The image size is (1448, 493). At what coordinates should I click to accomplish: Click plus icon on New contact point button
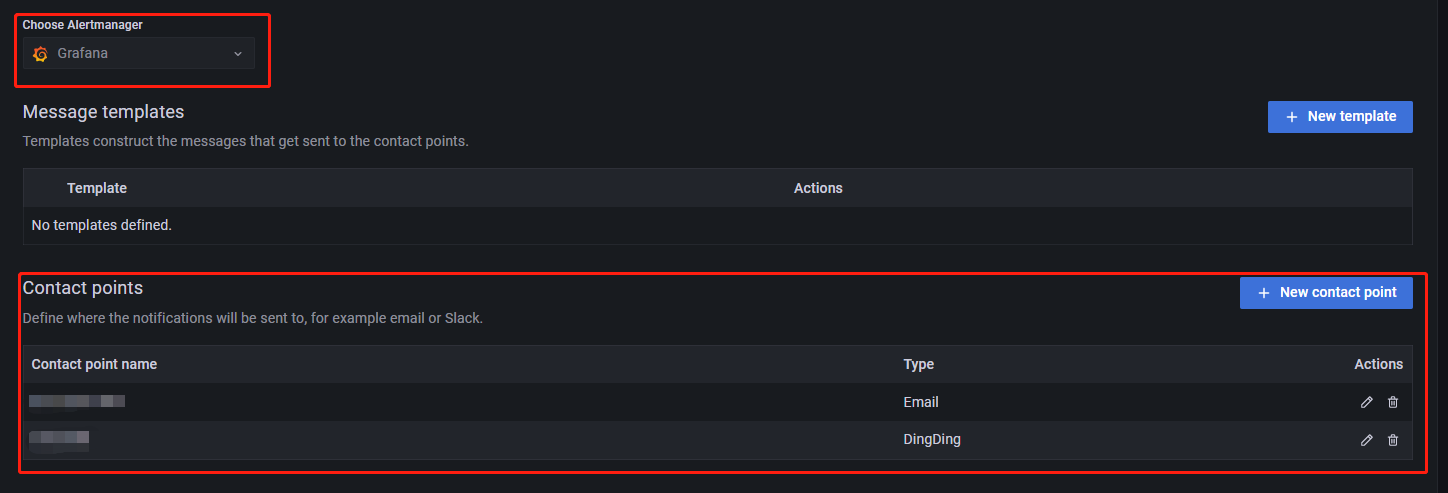[x=1263, y=293]
